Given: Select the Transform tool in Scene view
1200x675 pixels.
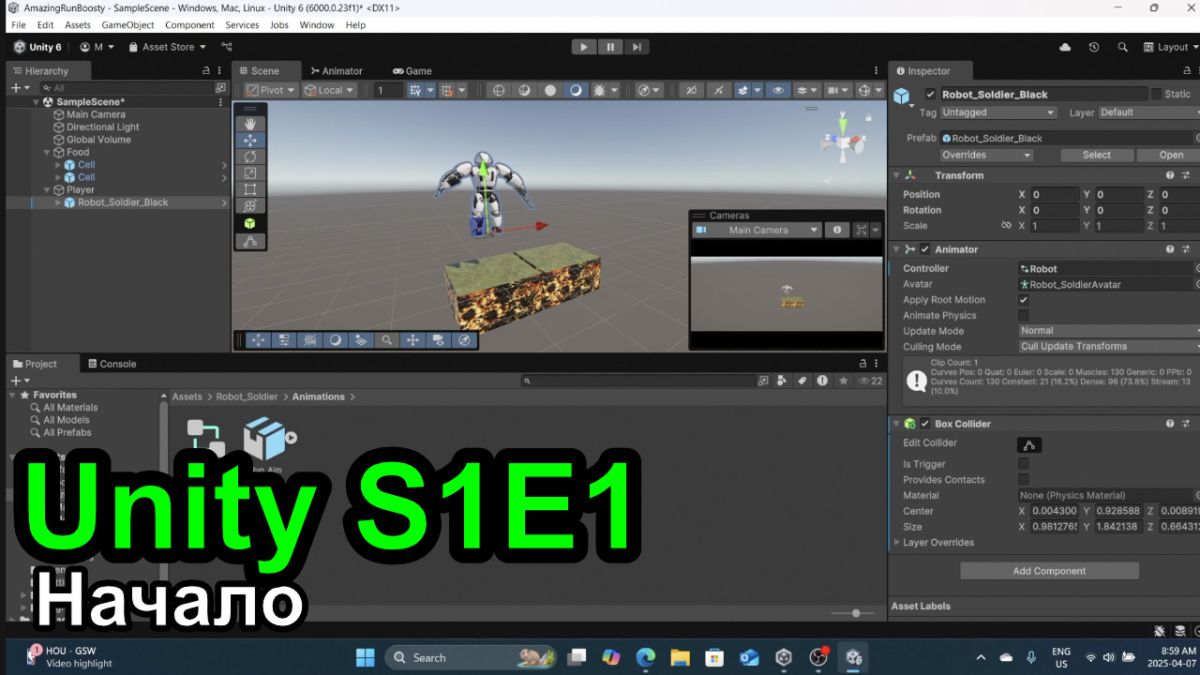Looking at the screenshot, I should point(249,206).
